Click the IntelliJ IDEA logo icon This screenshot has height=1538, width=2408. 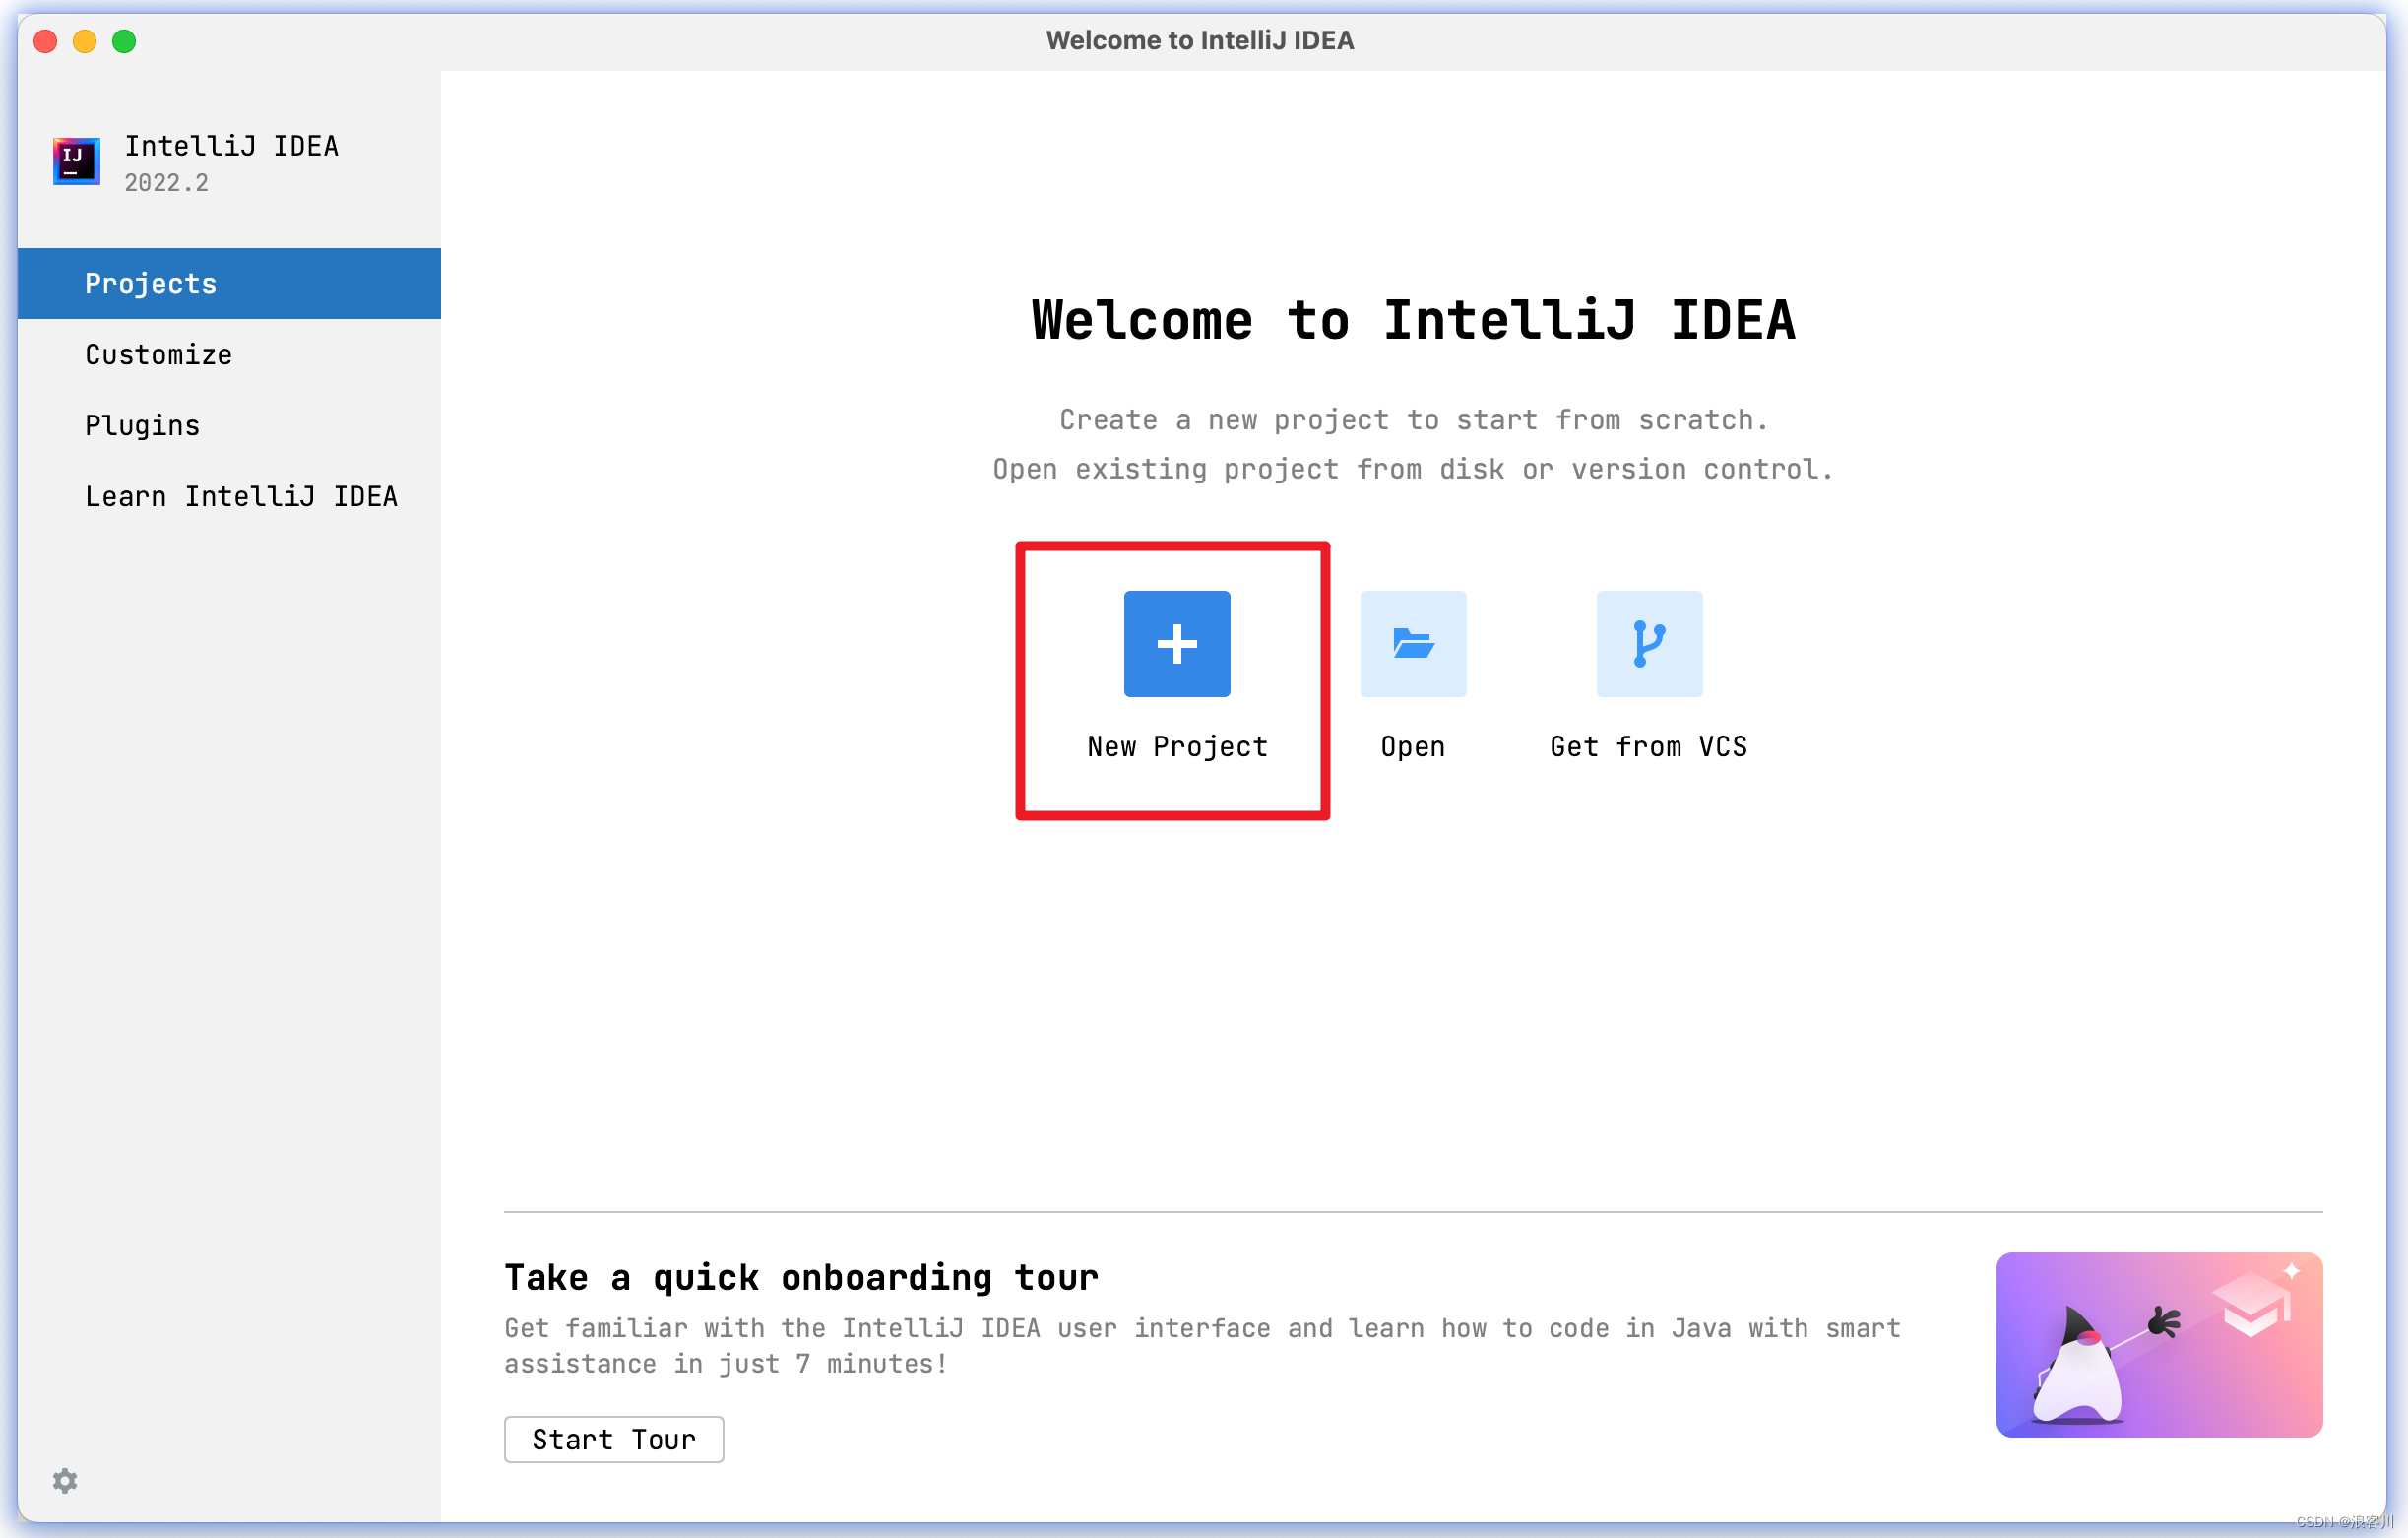click(x=76, y=161)
